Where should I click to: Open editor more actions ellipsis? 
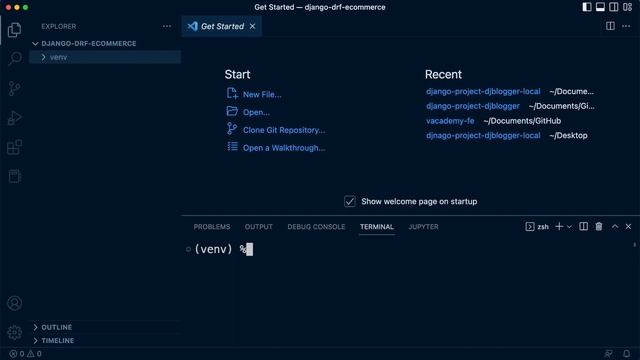(x=626, y=26)
